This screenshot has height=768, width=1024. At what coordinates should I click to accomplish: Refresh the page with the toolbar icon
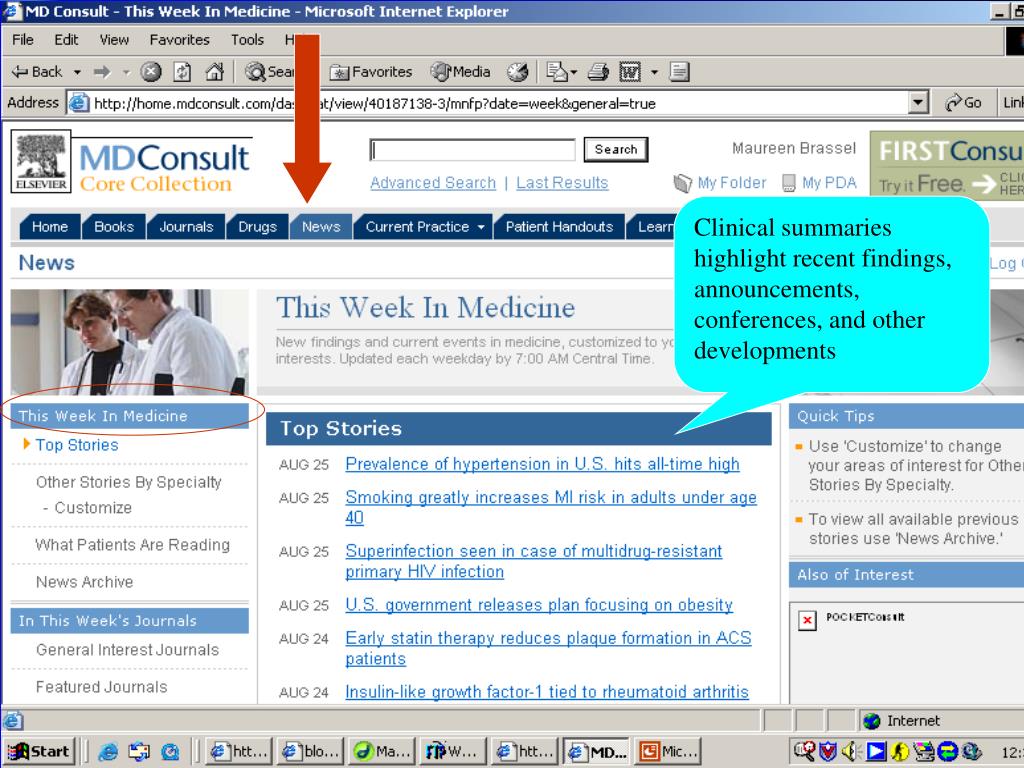(x=182, y=72)
